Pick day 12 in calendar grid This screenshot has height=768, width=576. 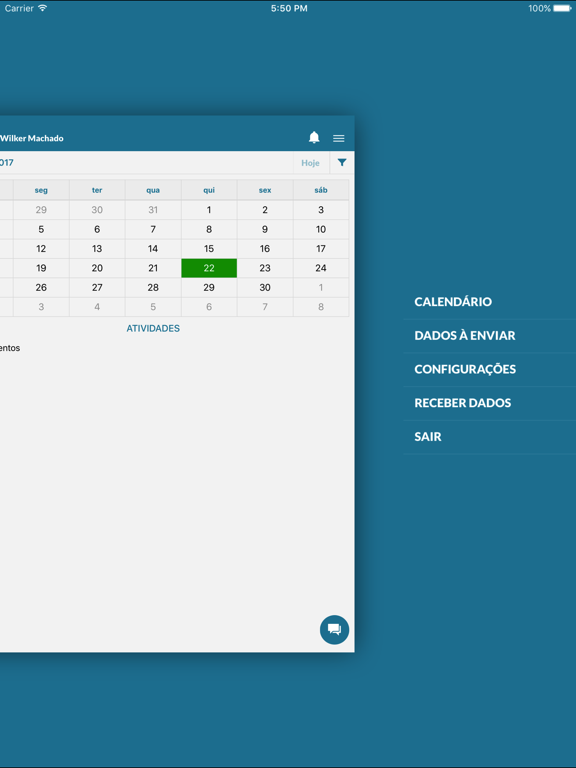41,249
